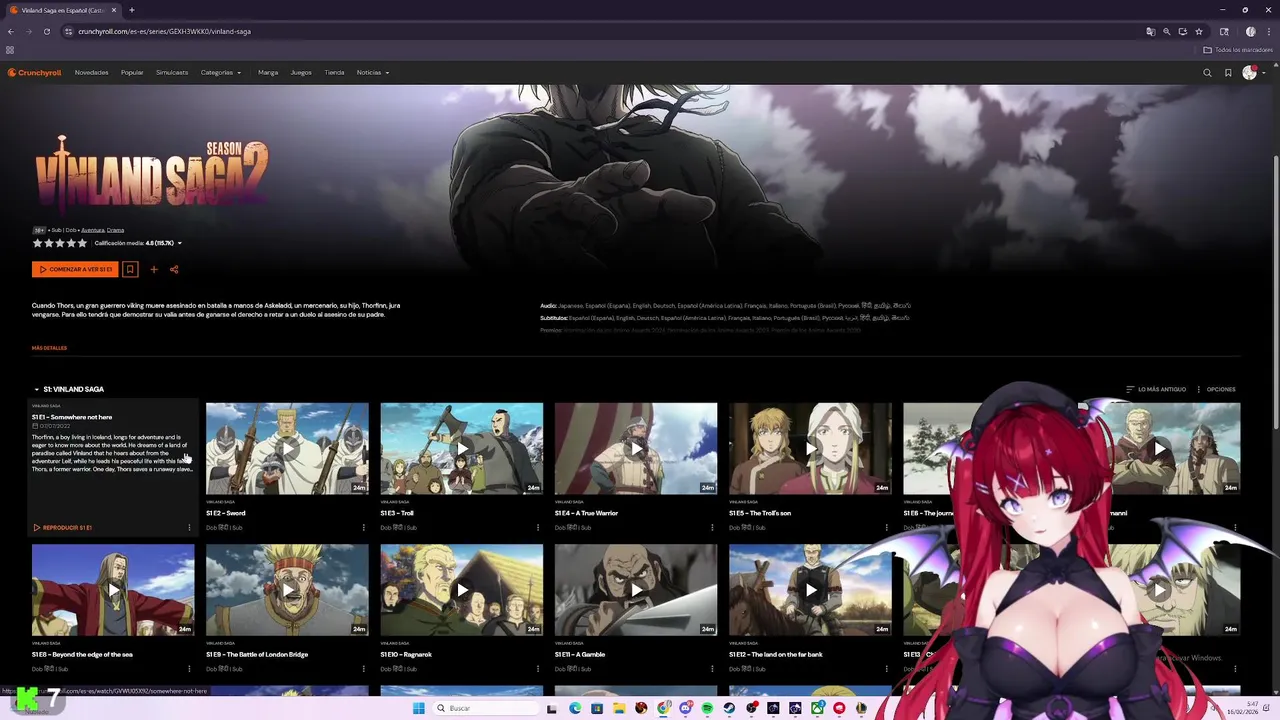Play the S1 E5 The Troll's son thumbnail
This screenshot has height=720, width=1280.
click(810, 448)
